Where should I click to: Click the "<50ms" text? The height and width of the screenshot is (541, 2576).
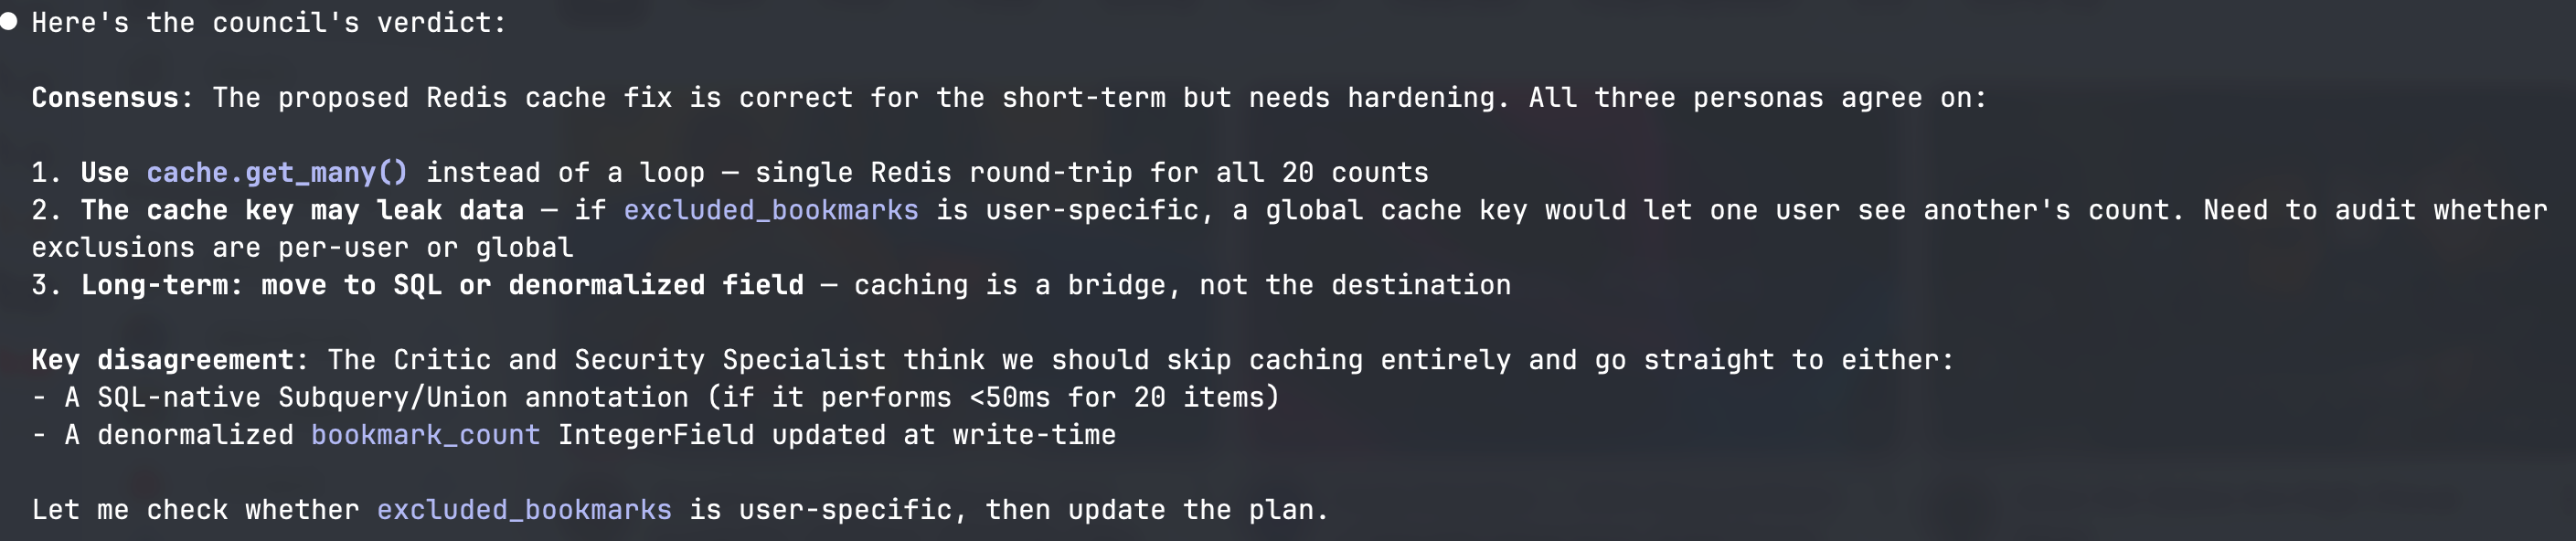click(1009, 398)
